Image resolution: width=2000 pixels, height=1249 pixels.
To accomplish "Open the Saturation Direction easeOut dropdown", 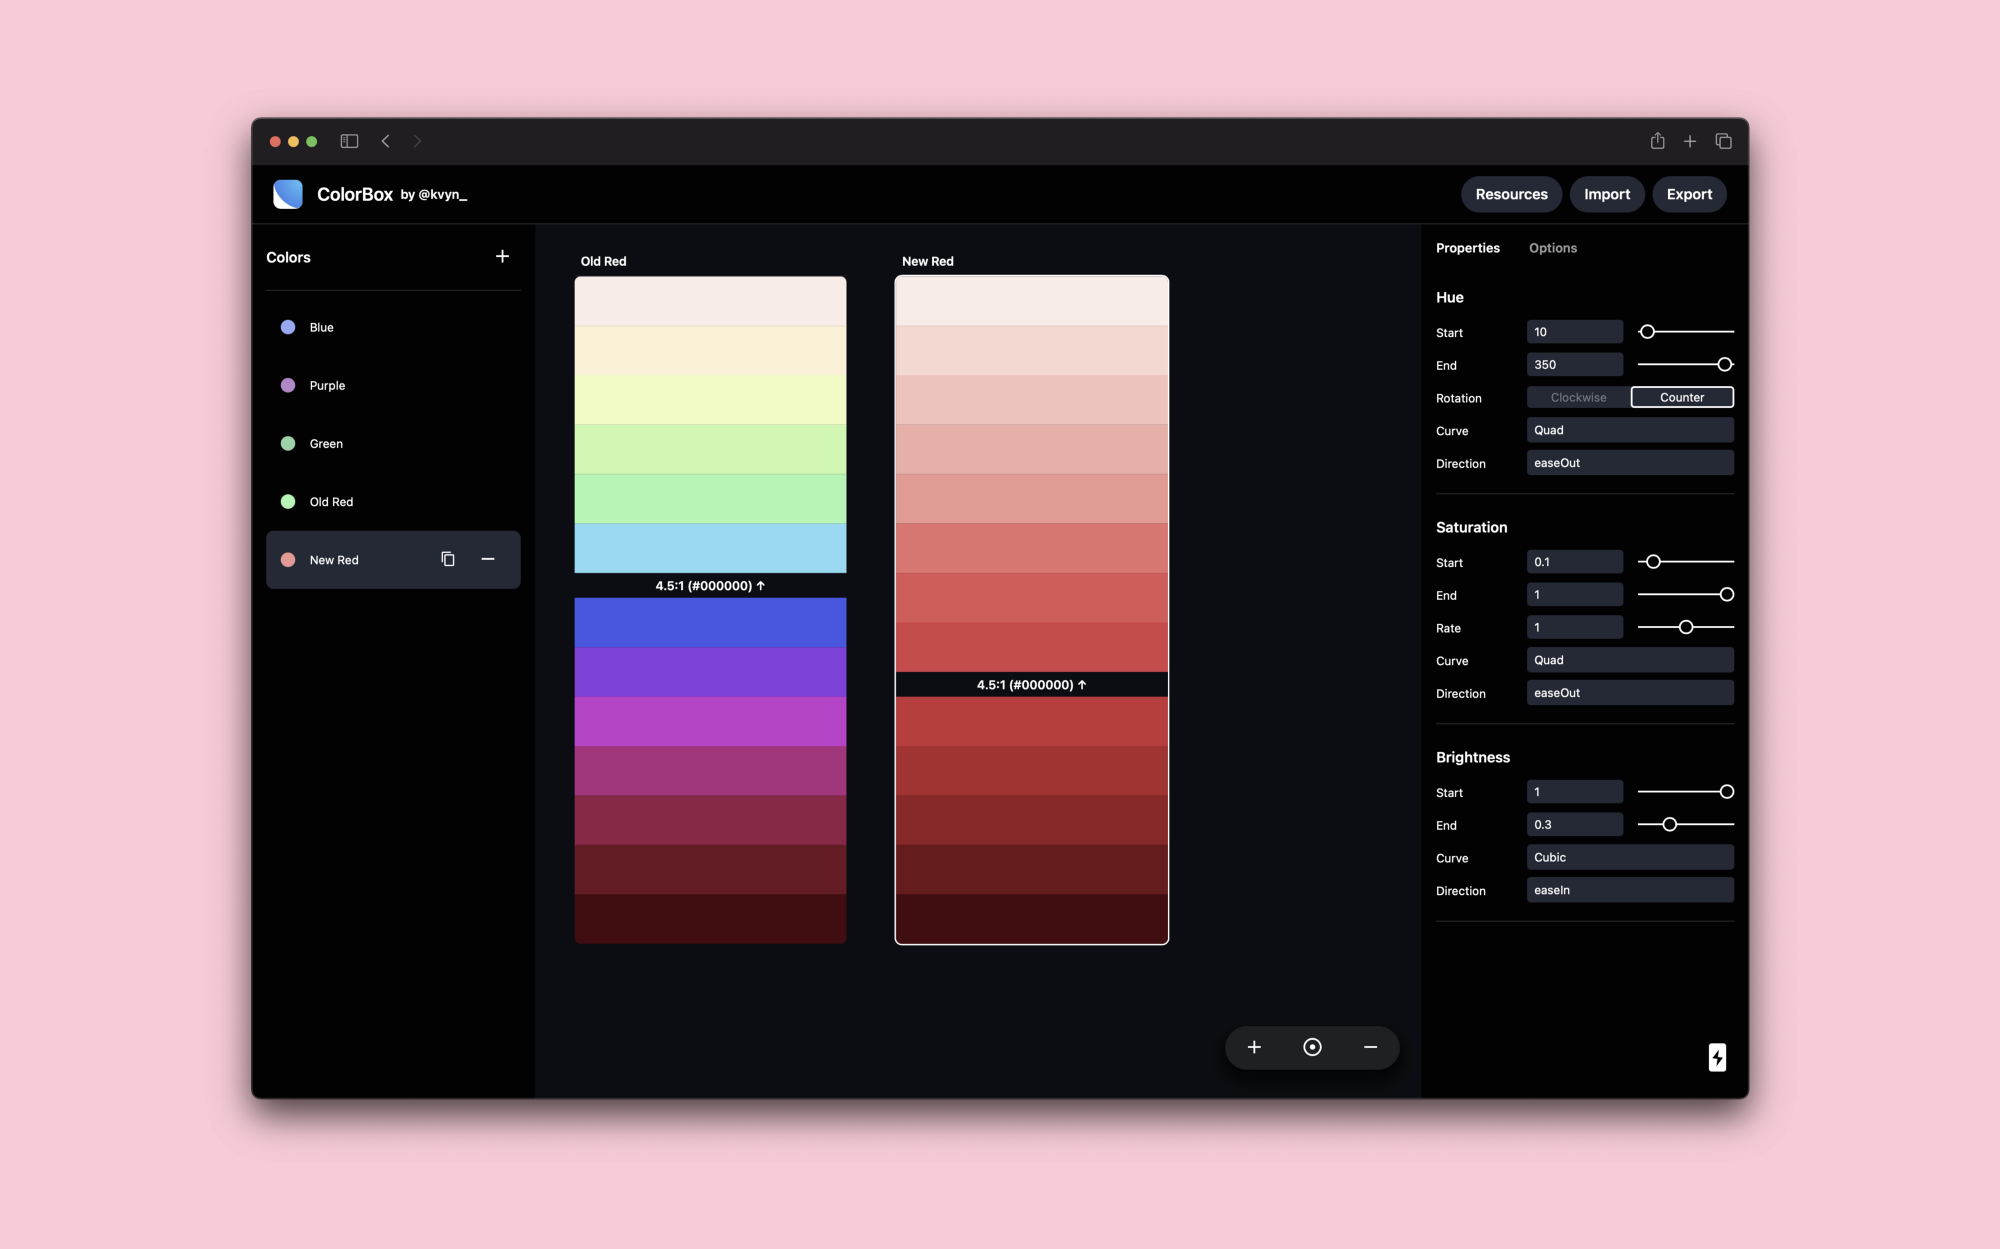I will [1630, 692].
